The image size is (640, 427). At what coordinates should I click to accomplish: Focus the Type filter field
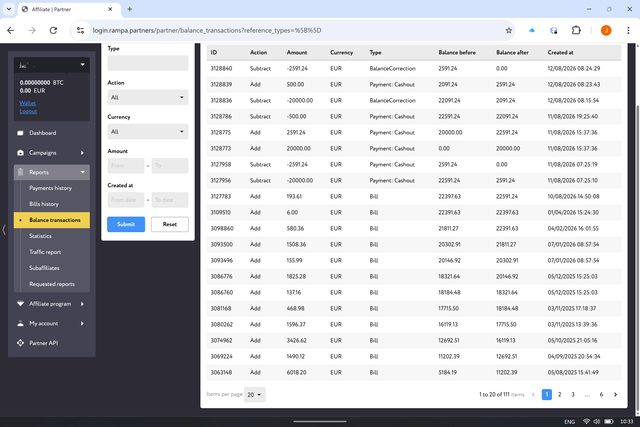pyautogui.click(x=148, y=63)
